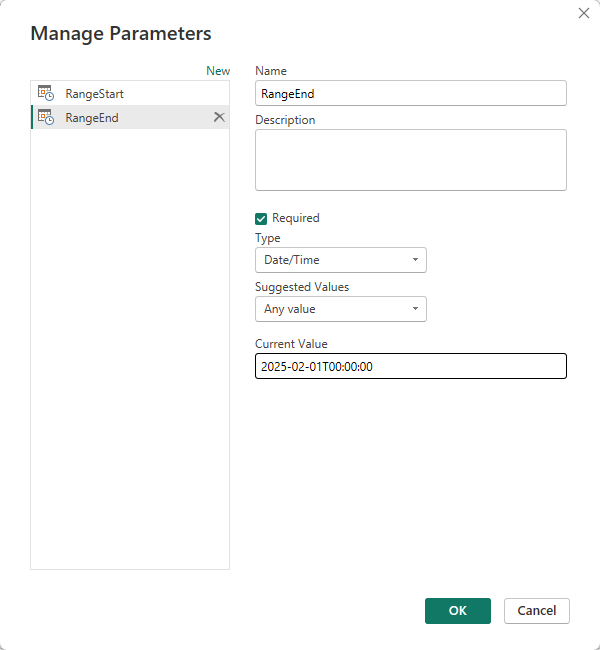The image size is (600, 650).
Task: Click the Required checkbox label text
Action: pyautogui.click(x=296, y=218)
